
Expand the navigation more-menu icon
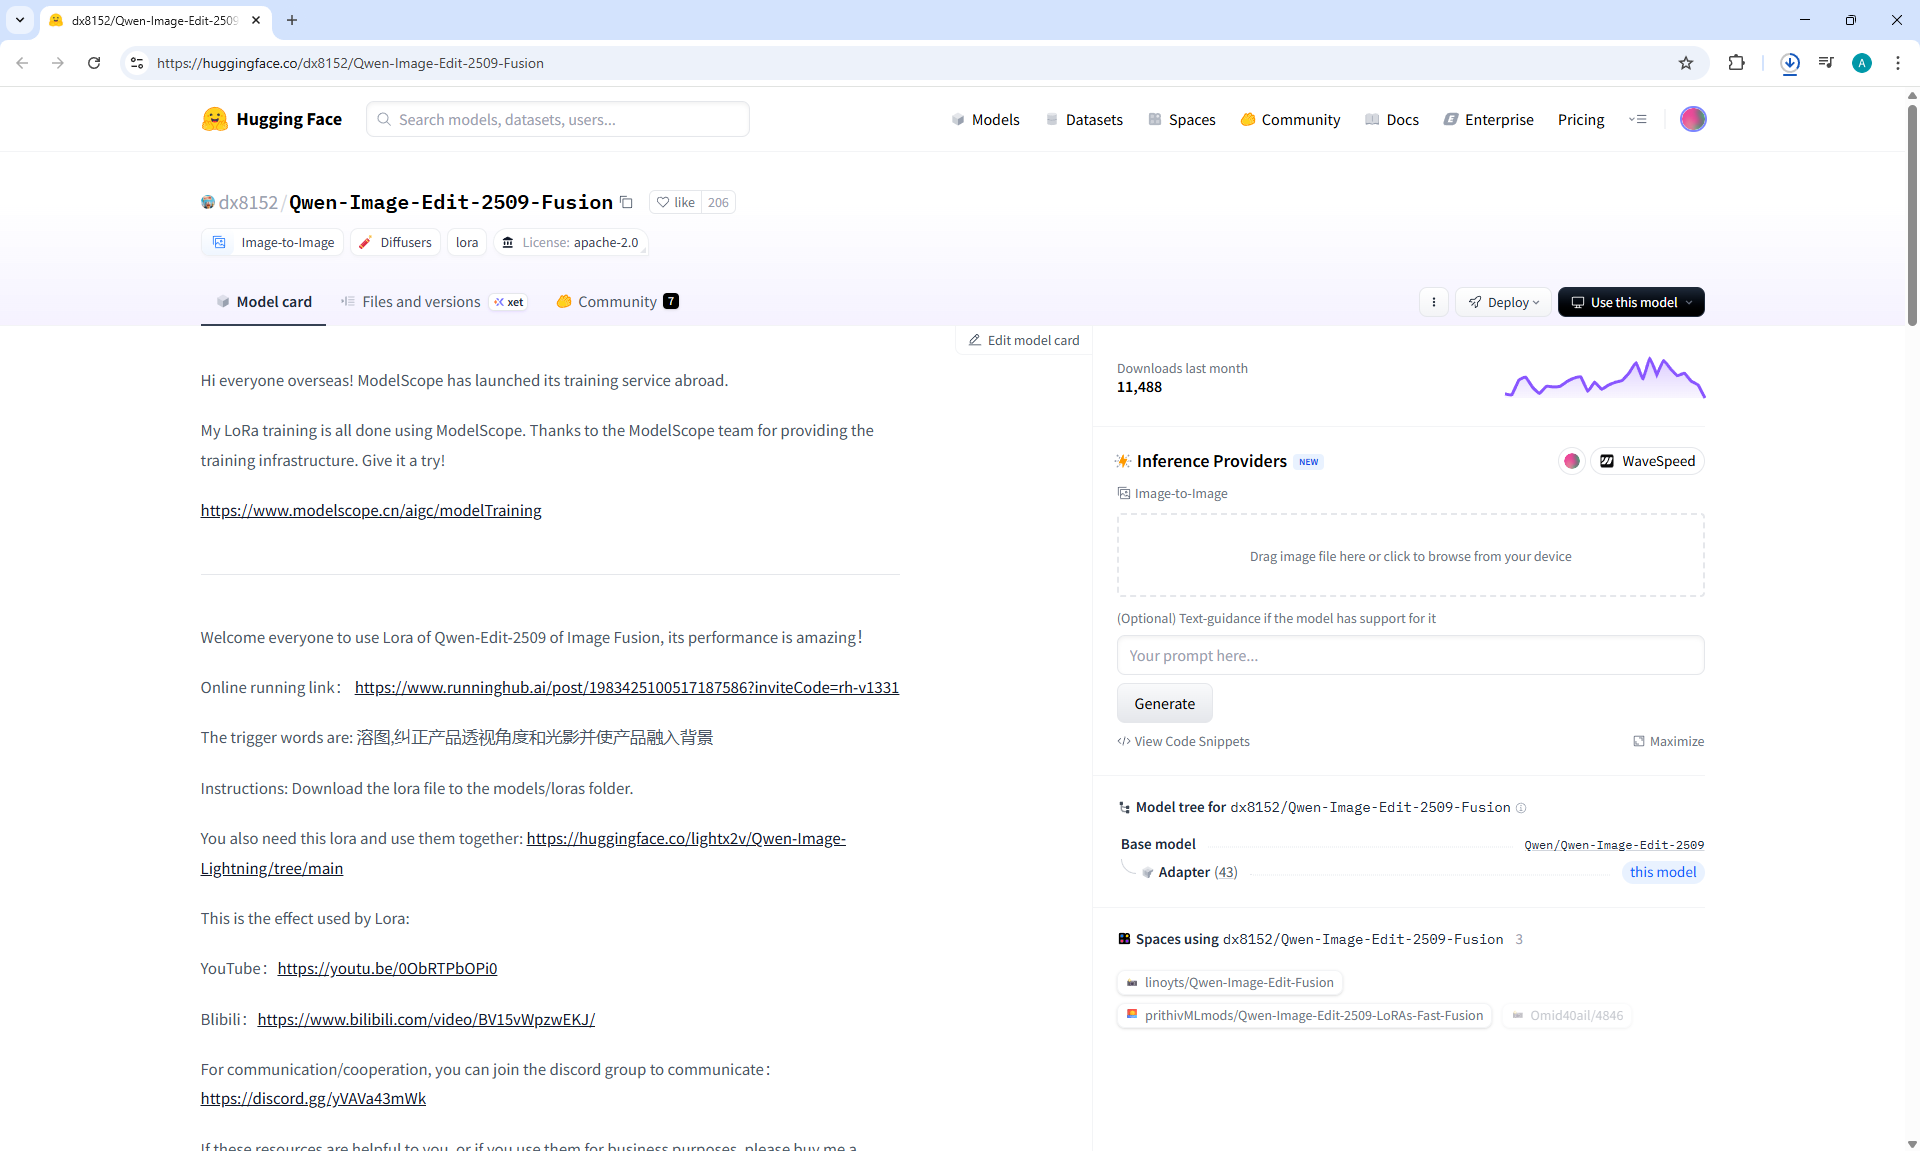(1637, 119)
